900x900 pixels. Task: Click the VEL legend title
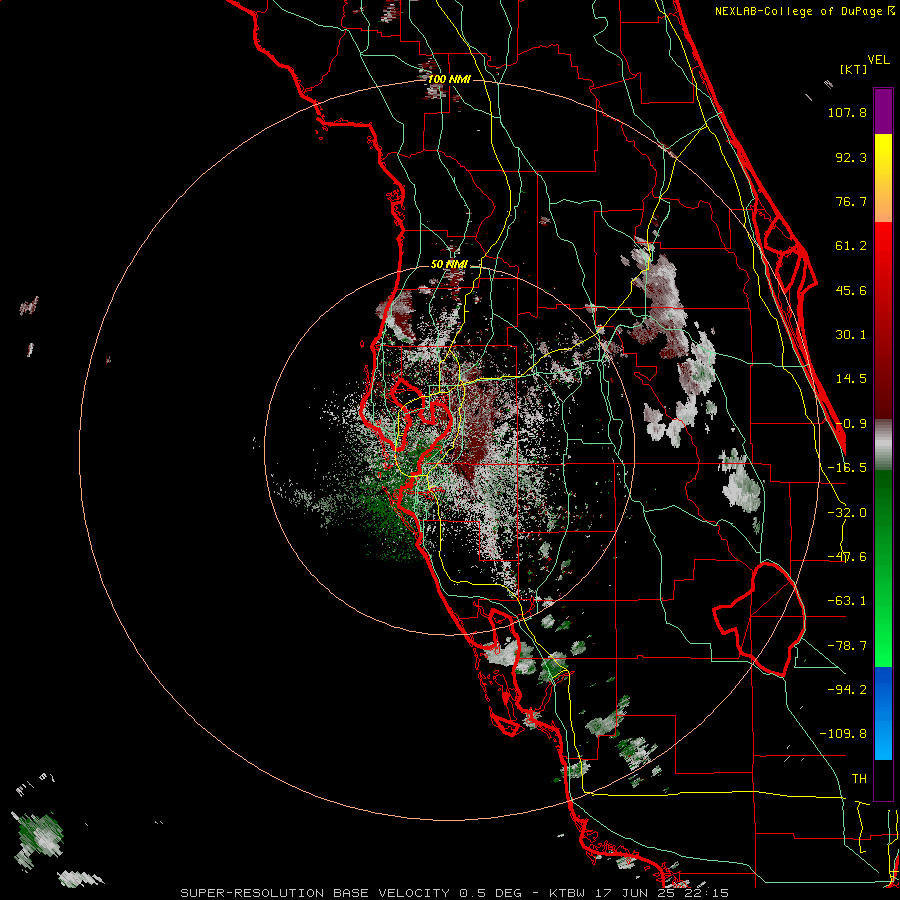point(878,60)
